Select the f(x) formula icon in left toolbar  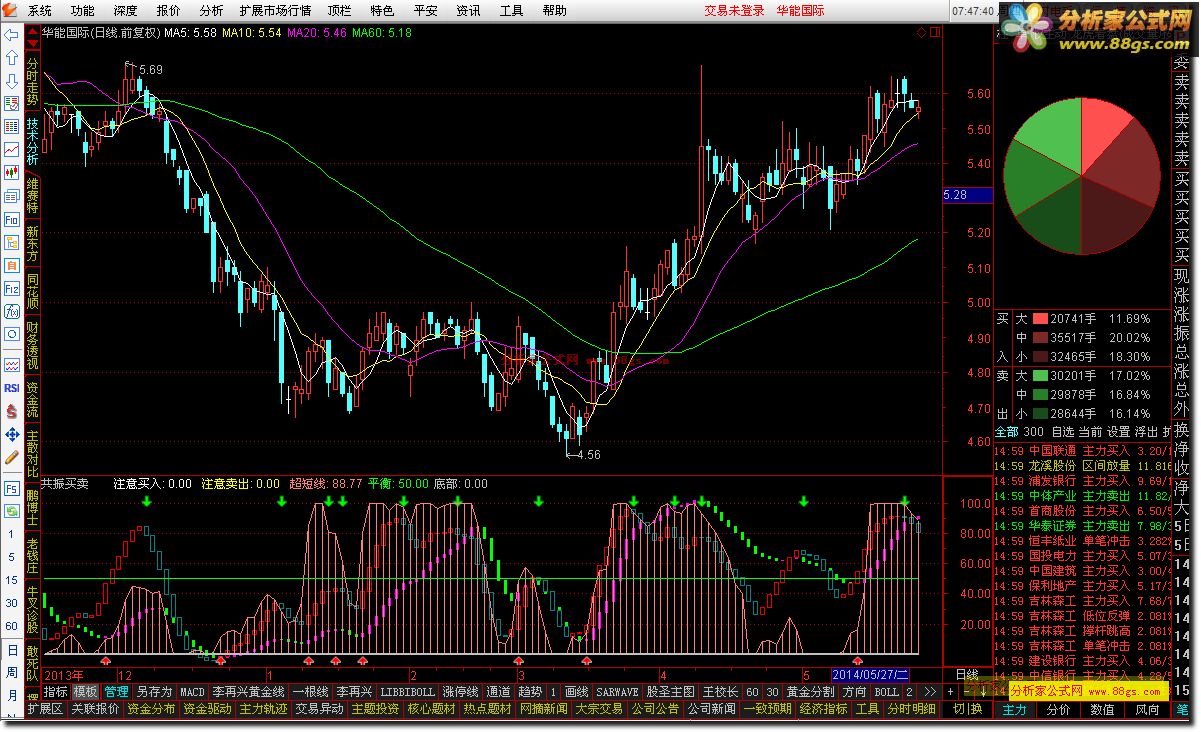(x=12, y=312)
